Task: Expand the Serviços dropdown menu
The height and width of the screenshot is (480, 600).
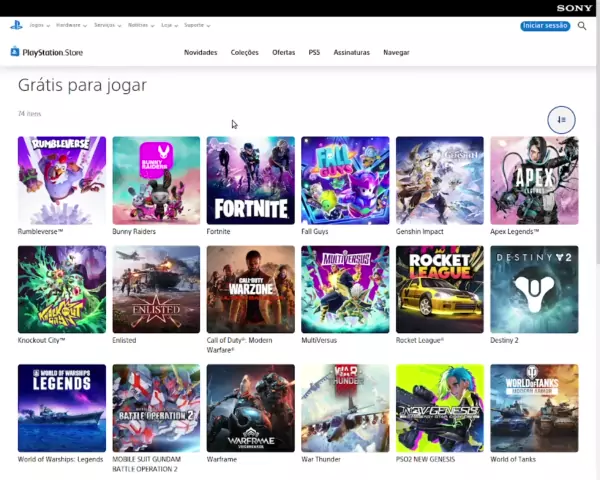Action: [108, 25]
